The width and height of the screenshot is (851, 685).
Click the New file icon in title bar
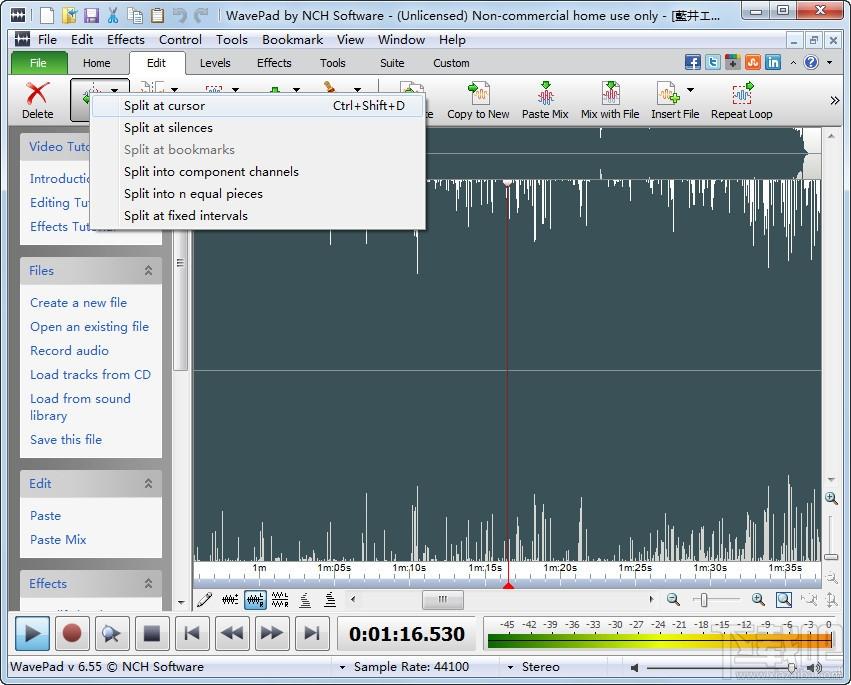[x=47, y=15]
